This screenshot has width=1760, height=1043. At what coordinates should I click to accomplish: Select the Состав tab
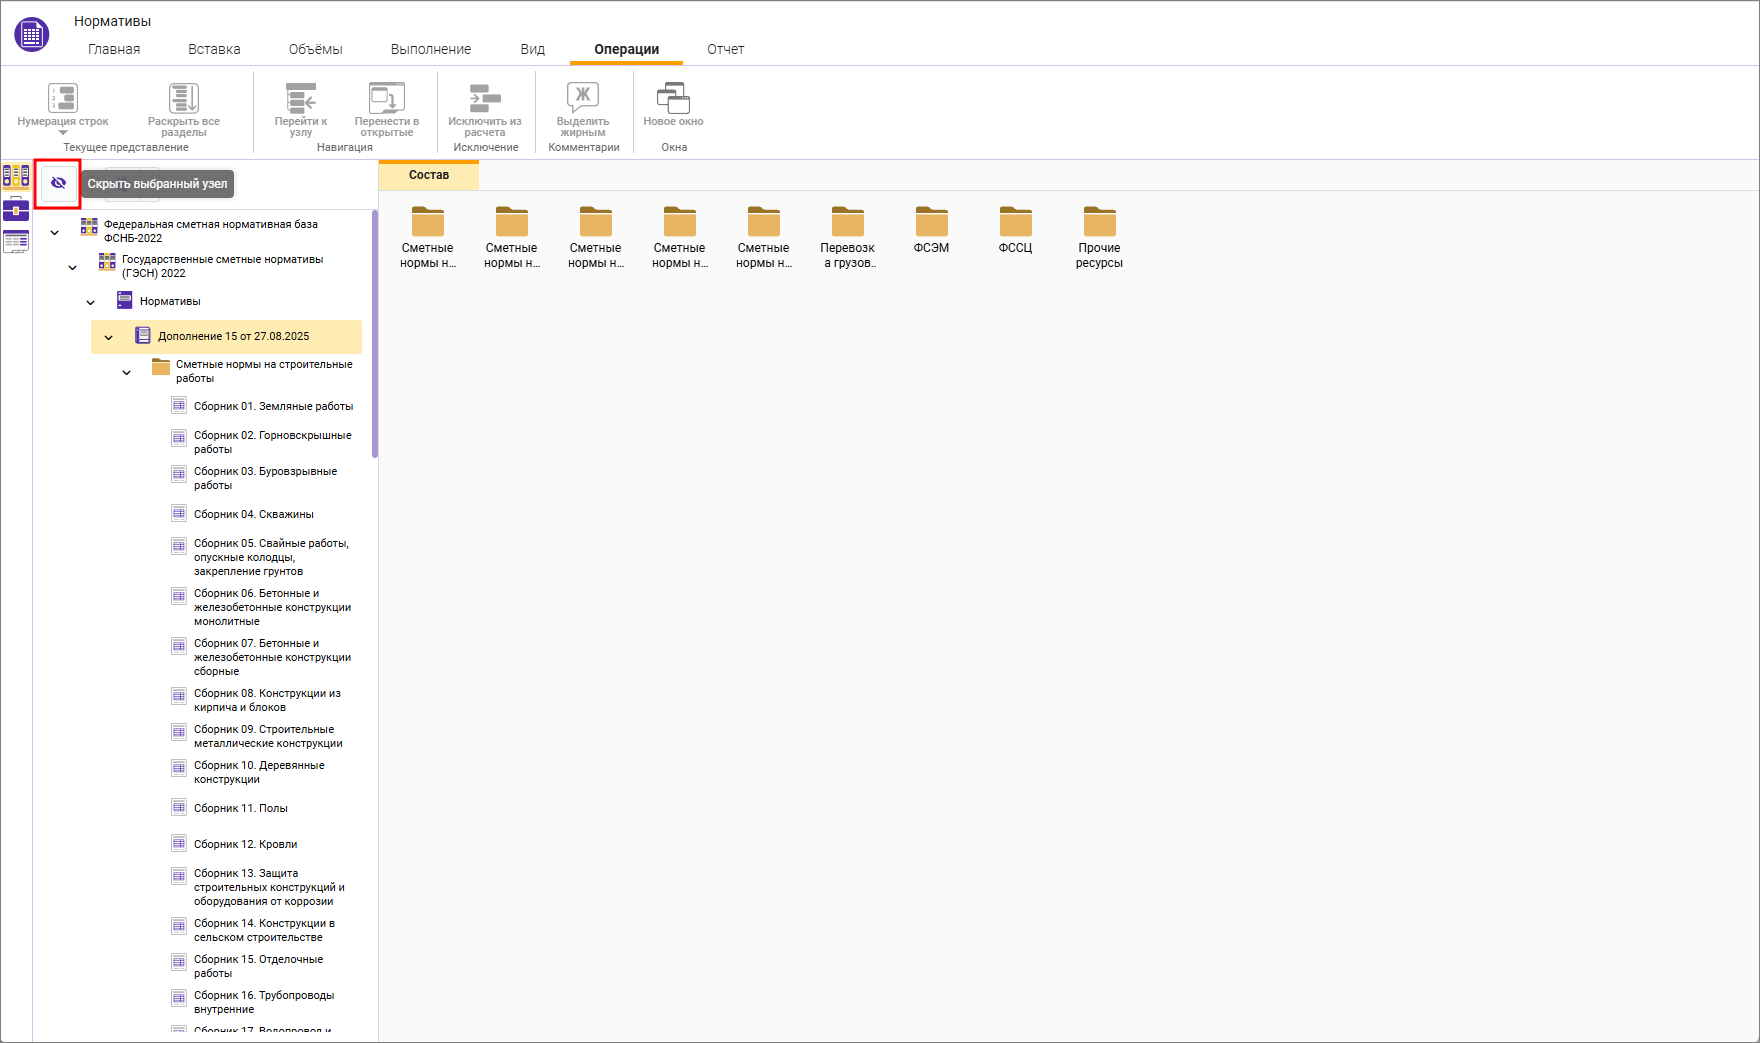point(429,175)
